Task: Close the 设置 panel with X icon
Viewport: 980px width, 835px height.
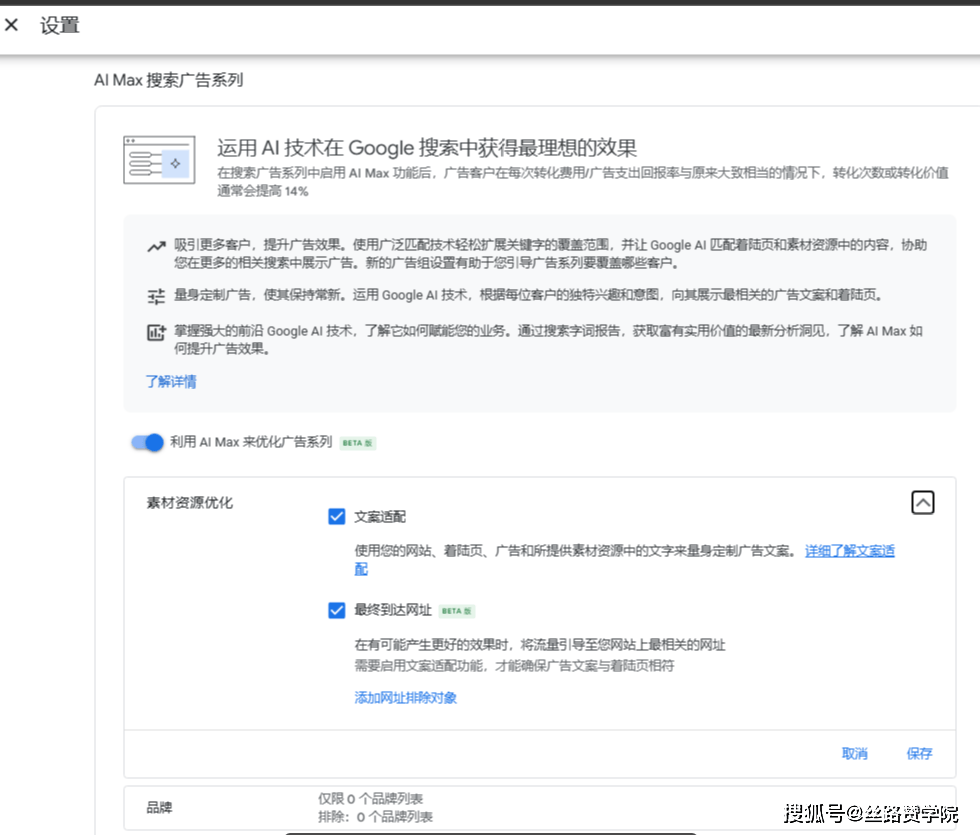Action: tap(12, 25)
